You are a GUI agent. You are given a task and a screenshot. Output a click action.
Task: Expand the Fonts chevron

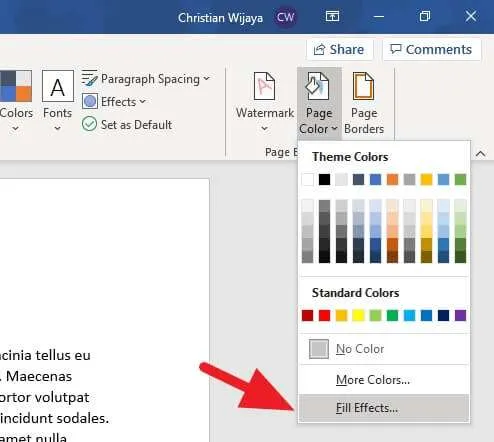coord(58,128)
